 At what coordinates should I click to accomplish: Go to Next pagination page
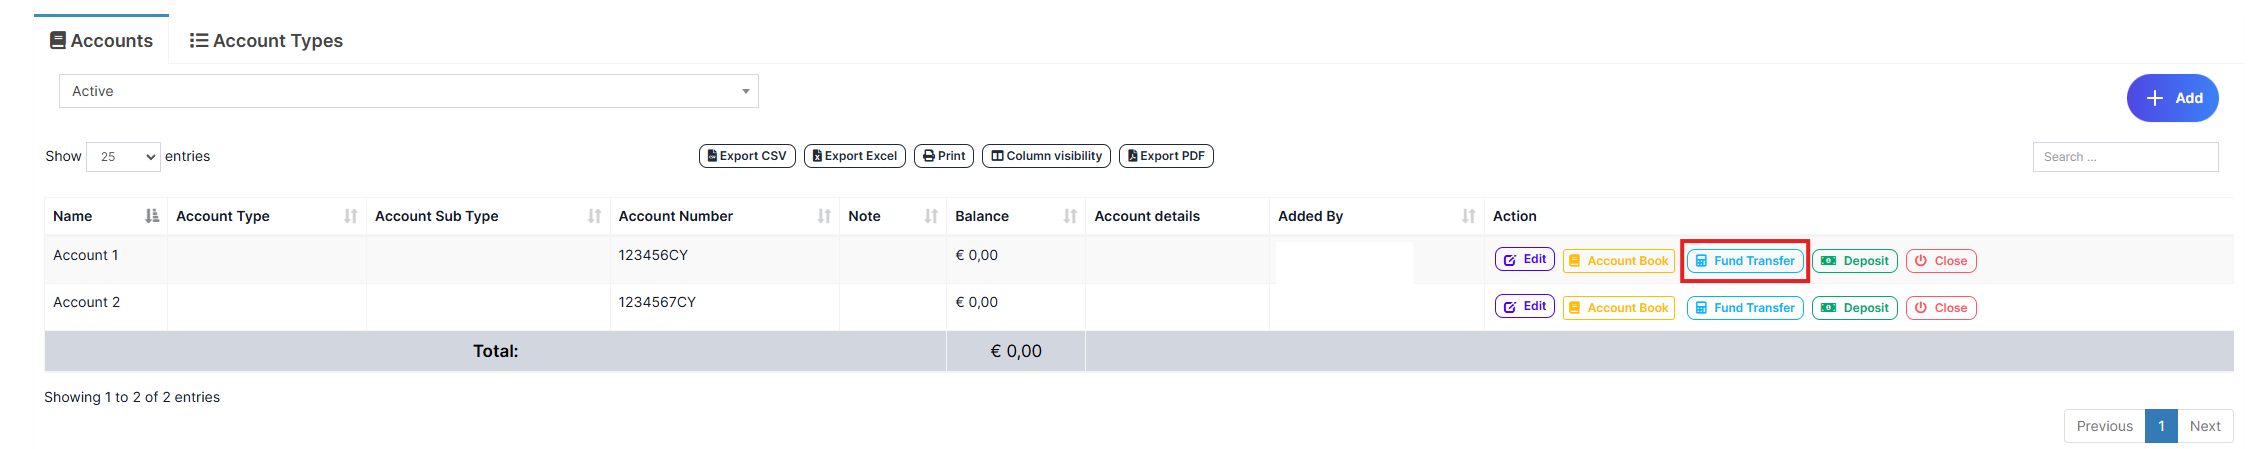tap(2204, 426)
